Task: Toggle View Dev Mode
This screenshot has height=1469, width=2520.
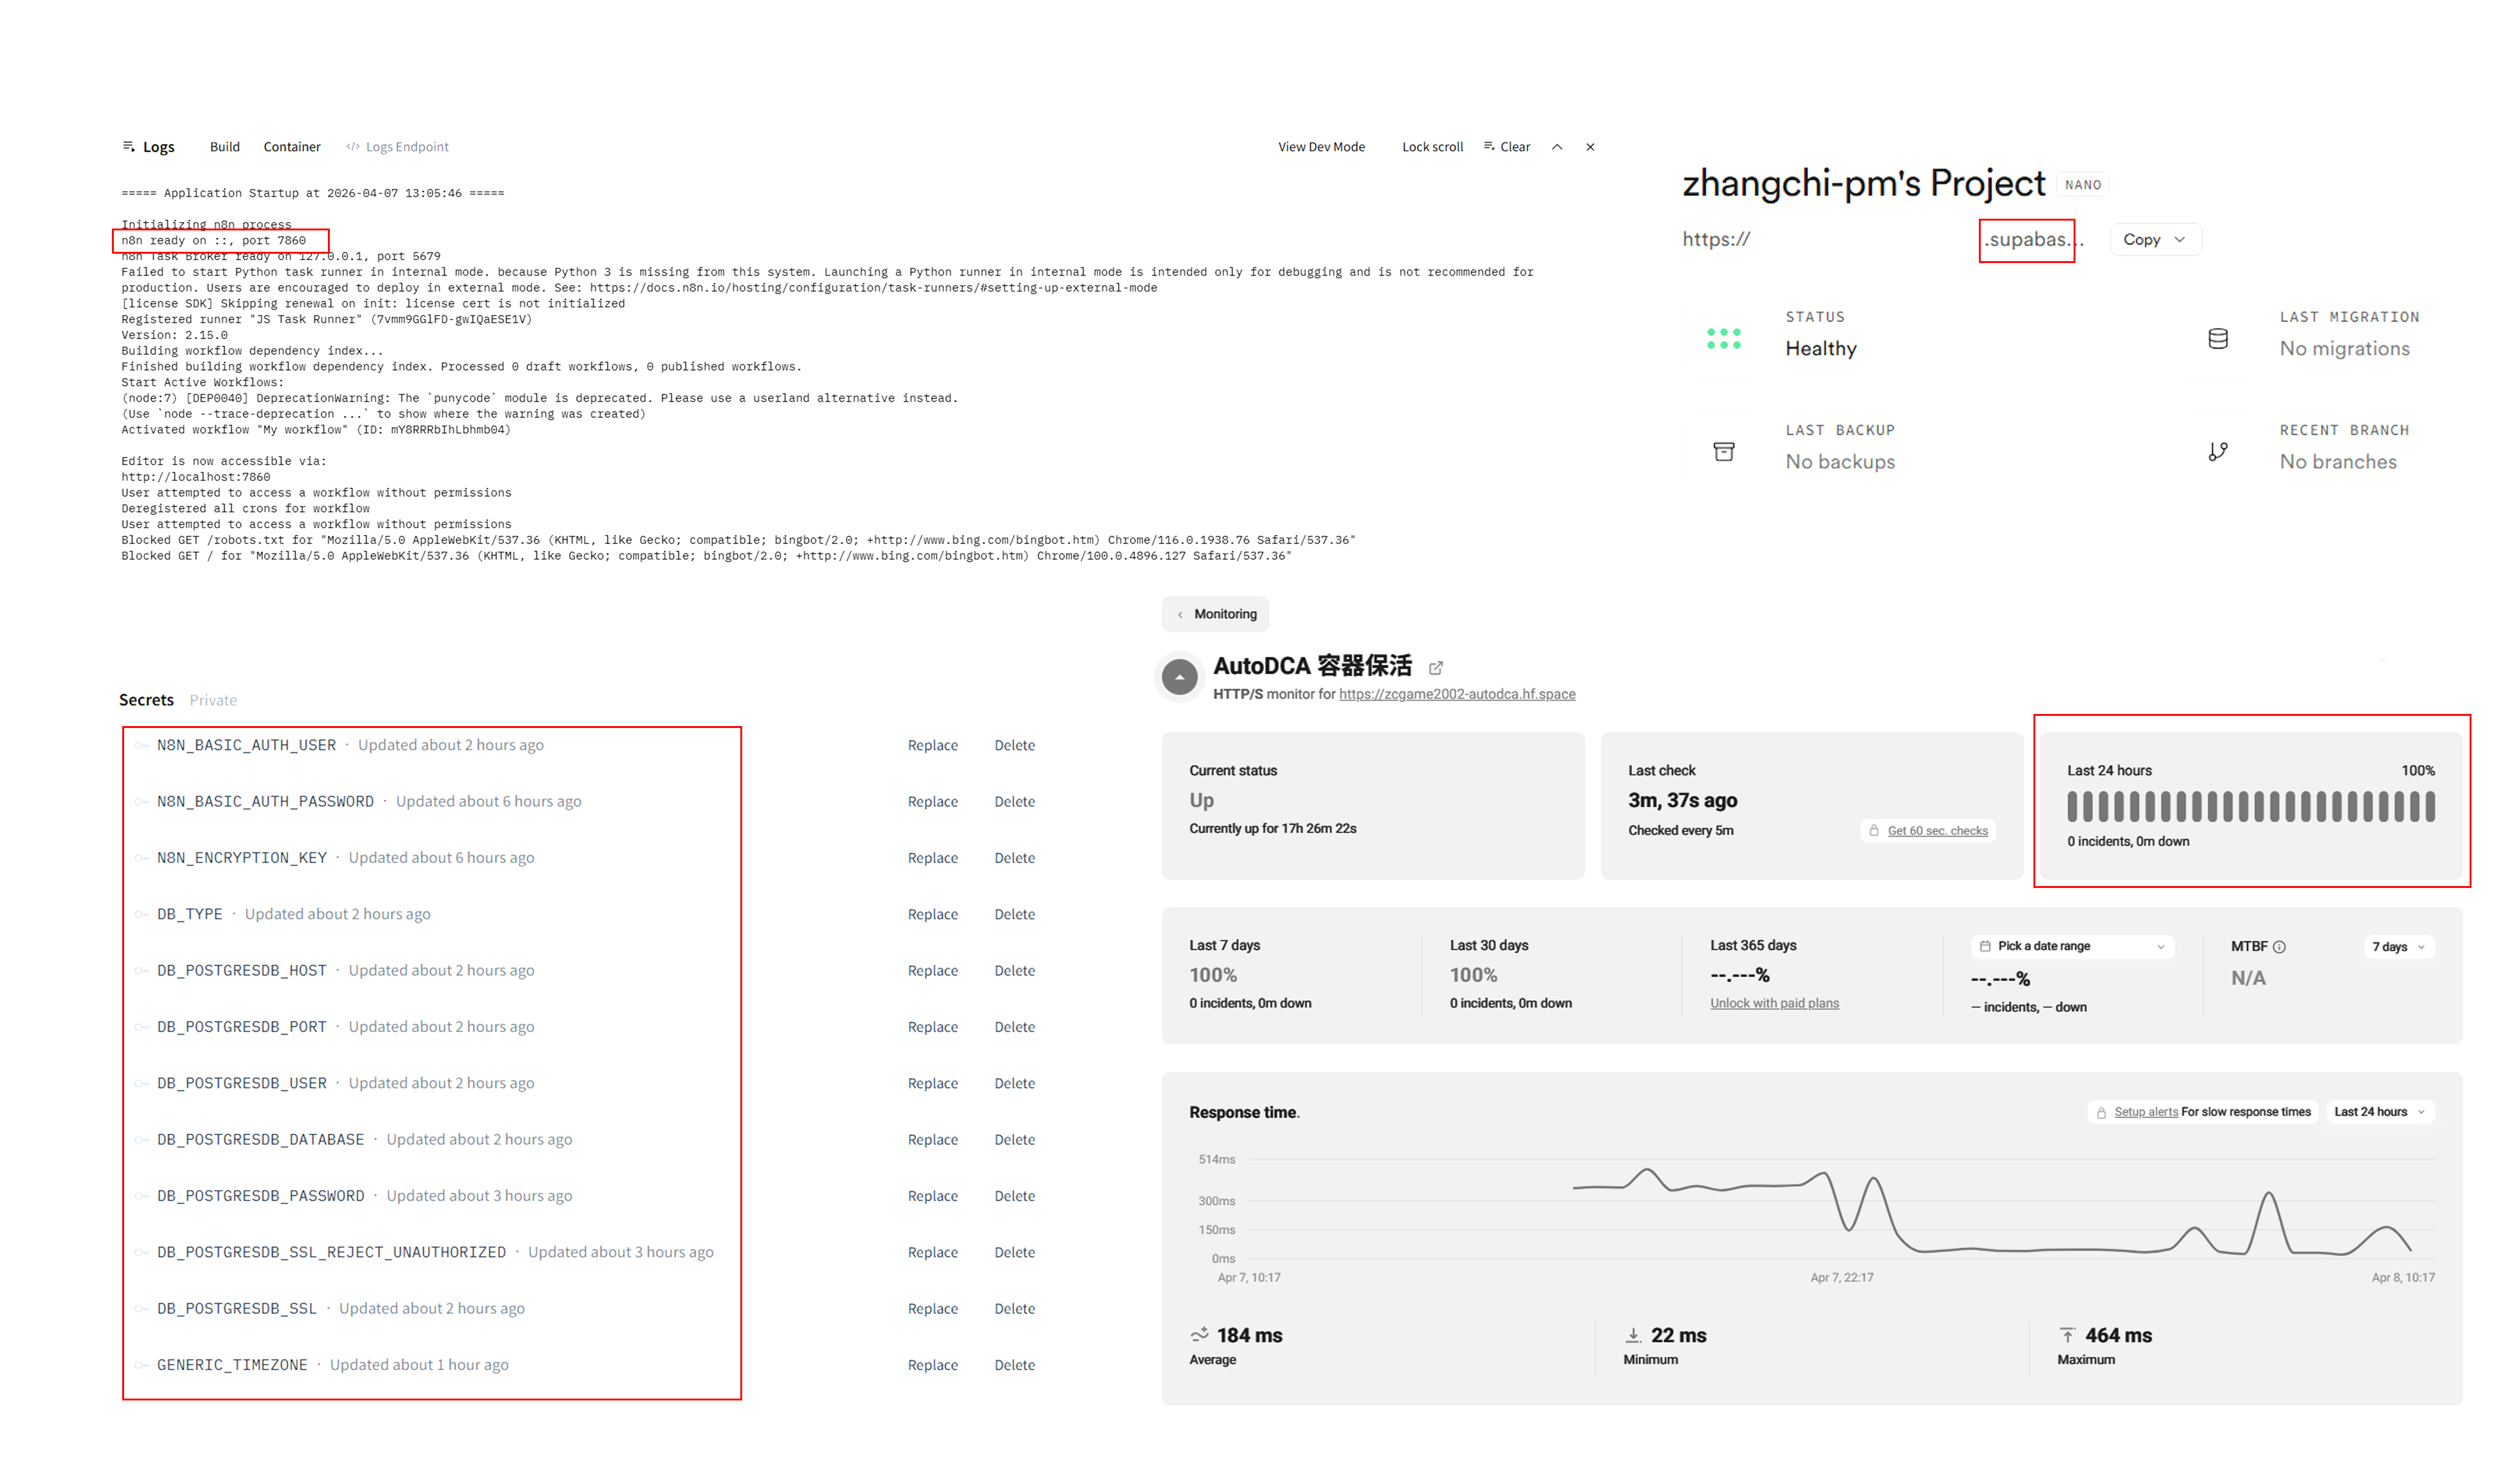Action: pos(1321,147)
